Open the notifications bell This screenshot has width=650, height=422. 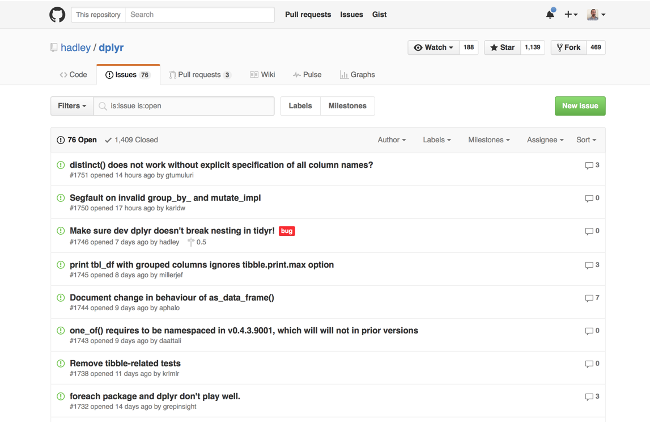(550, 15)
